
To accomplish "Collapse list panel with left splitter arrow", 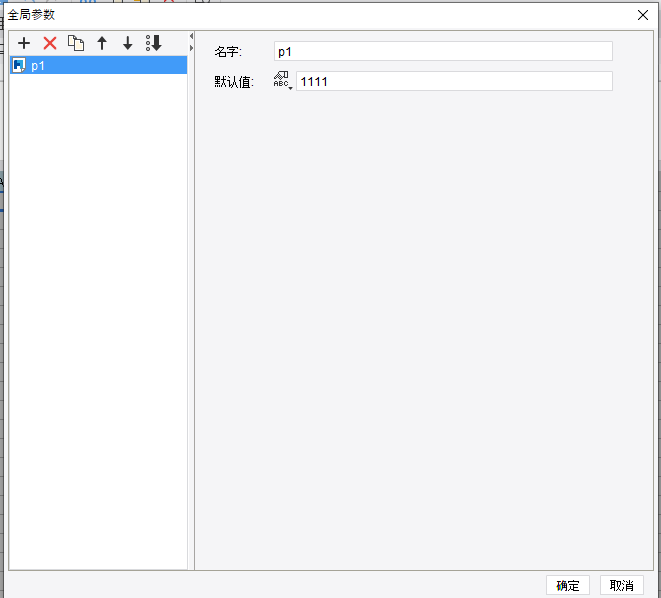I will (x=191, y=36).
